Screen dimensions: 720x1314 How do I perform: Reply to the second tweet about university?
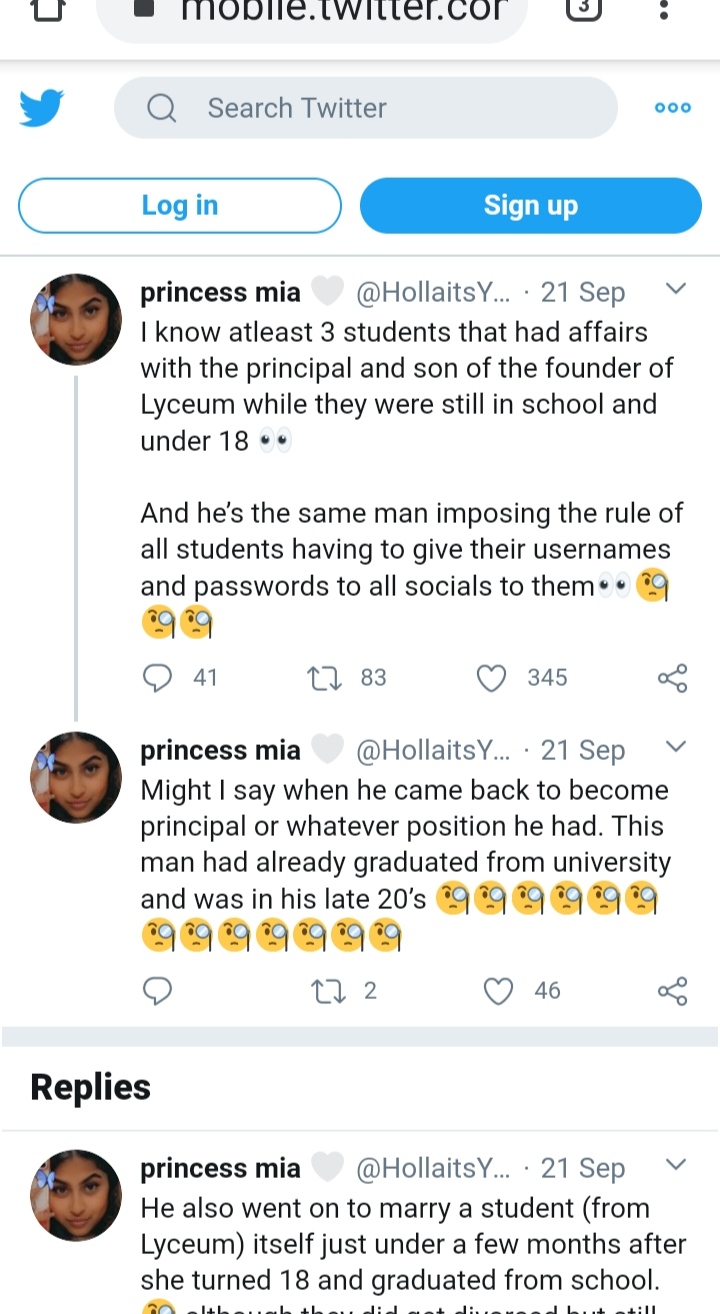[x=158, y=991]
